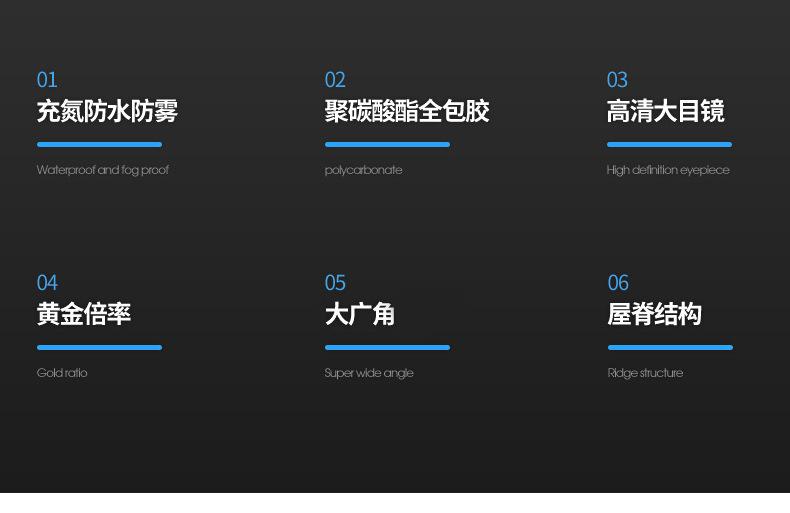Select the heading 高清大目镜

pos(666,111)
